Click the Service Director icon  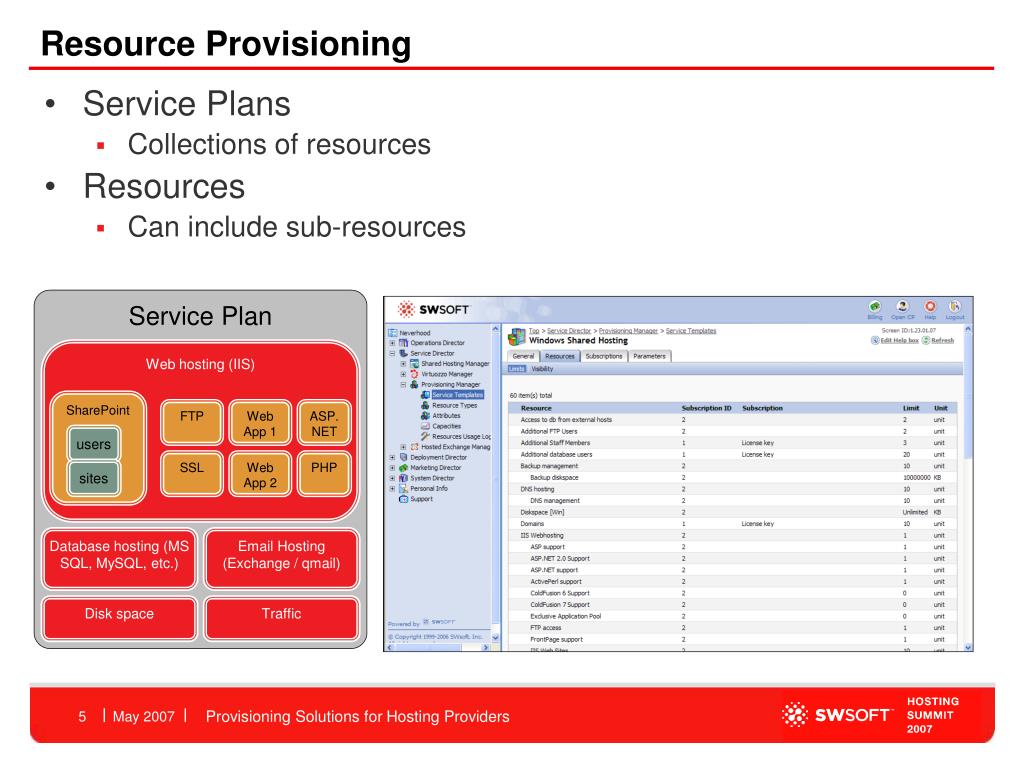click(404, 353)
